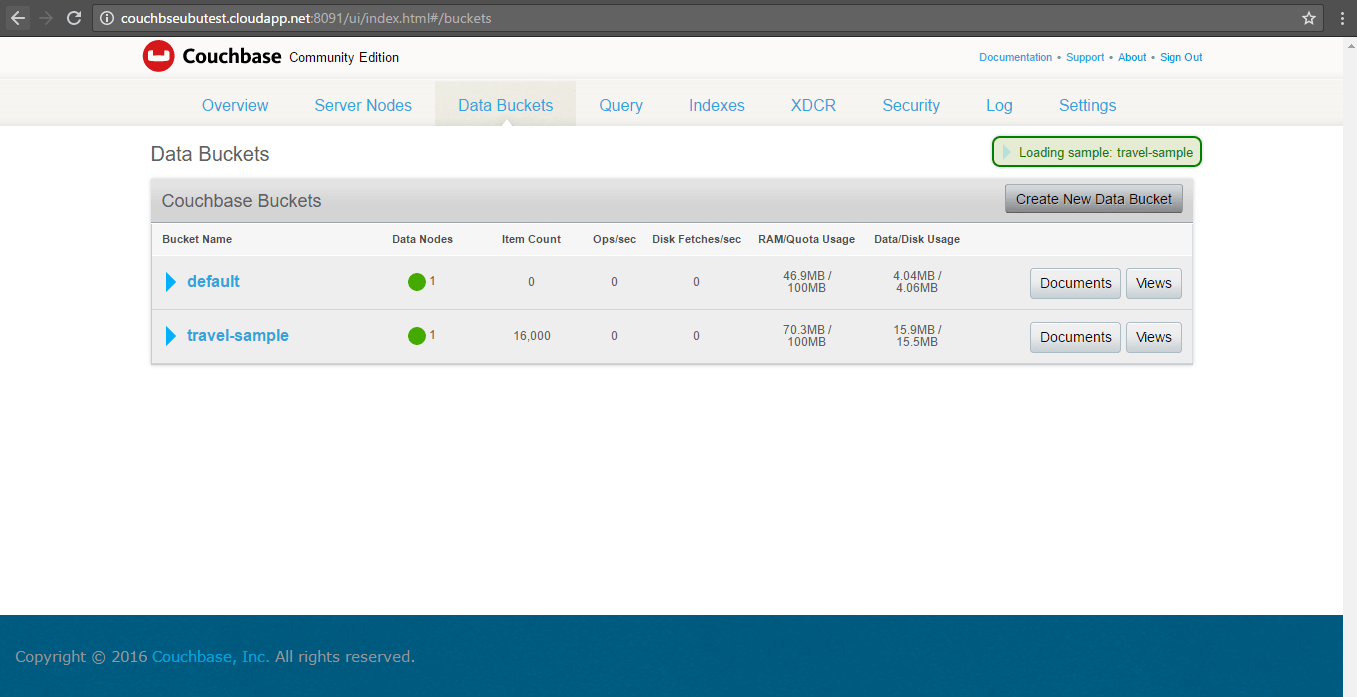Click the travel-sample bucket name
Viewport: 1357px width, 697px height.
237,335
